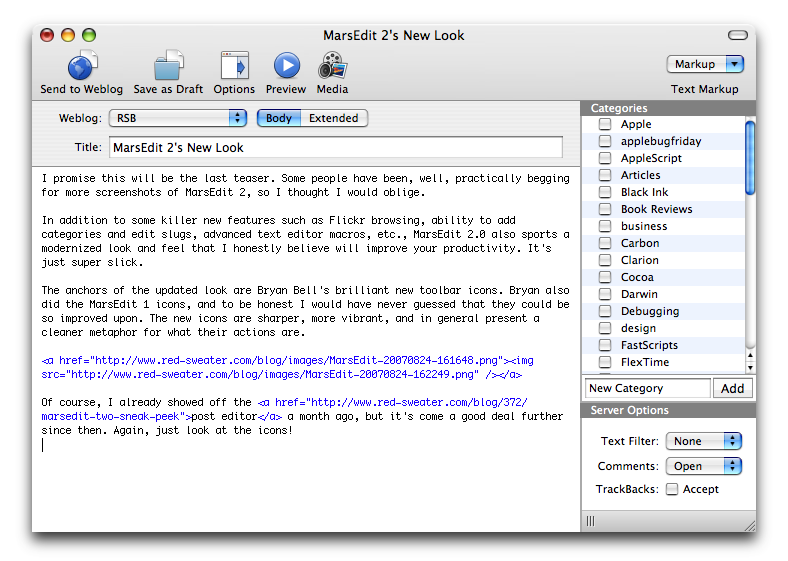788x561 pixels.
Task: Click the resize grip at window corner
Action: (x=749, y=524)
